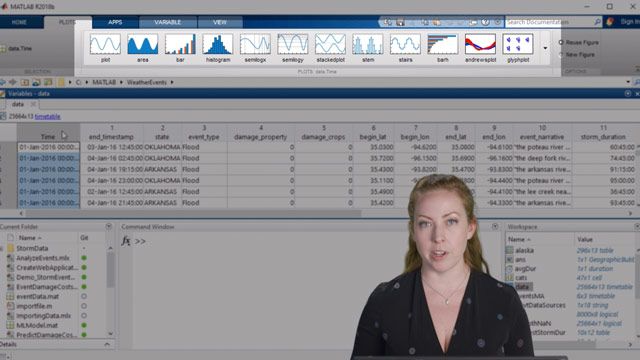Select the avgDur workspace variable

click(x=525, y=269)
